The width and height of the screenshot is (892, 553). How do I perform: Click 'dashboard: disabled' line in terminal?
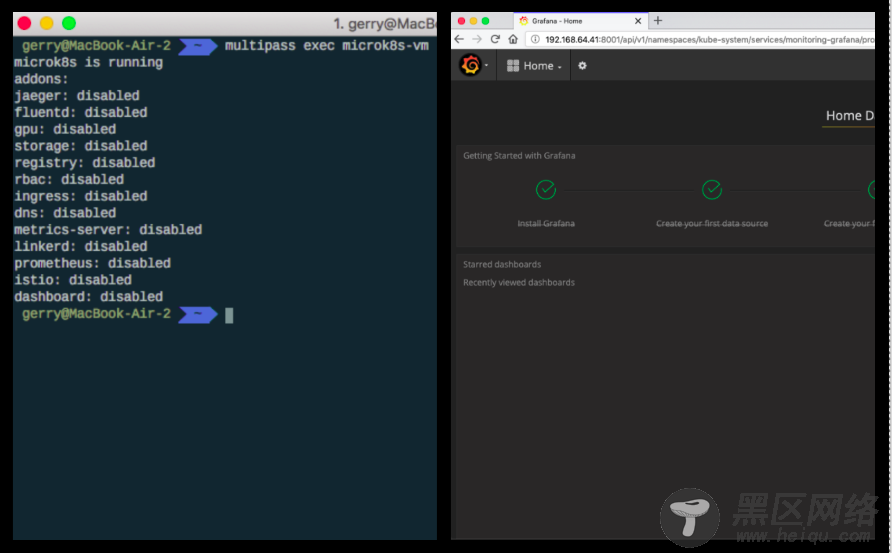pyautogui.click(x=89, y=297)
